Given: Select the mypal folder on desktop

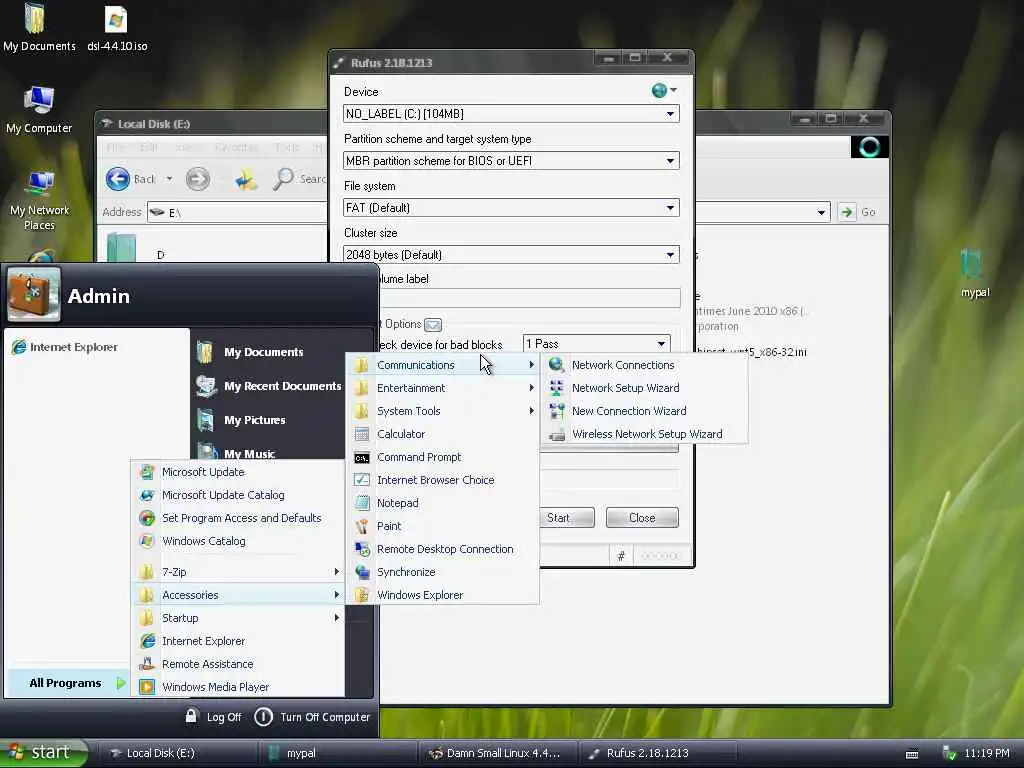Looking at the screenshot, I should (x=974, y=273).
